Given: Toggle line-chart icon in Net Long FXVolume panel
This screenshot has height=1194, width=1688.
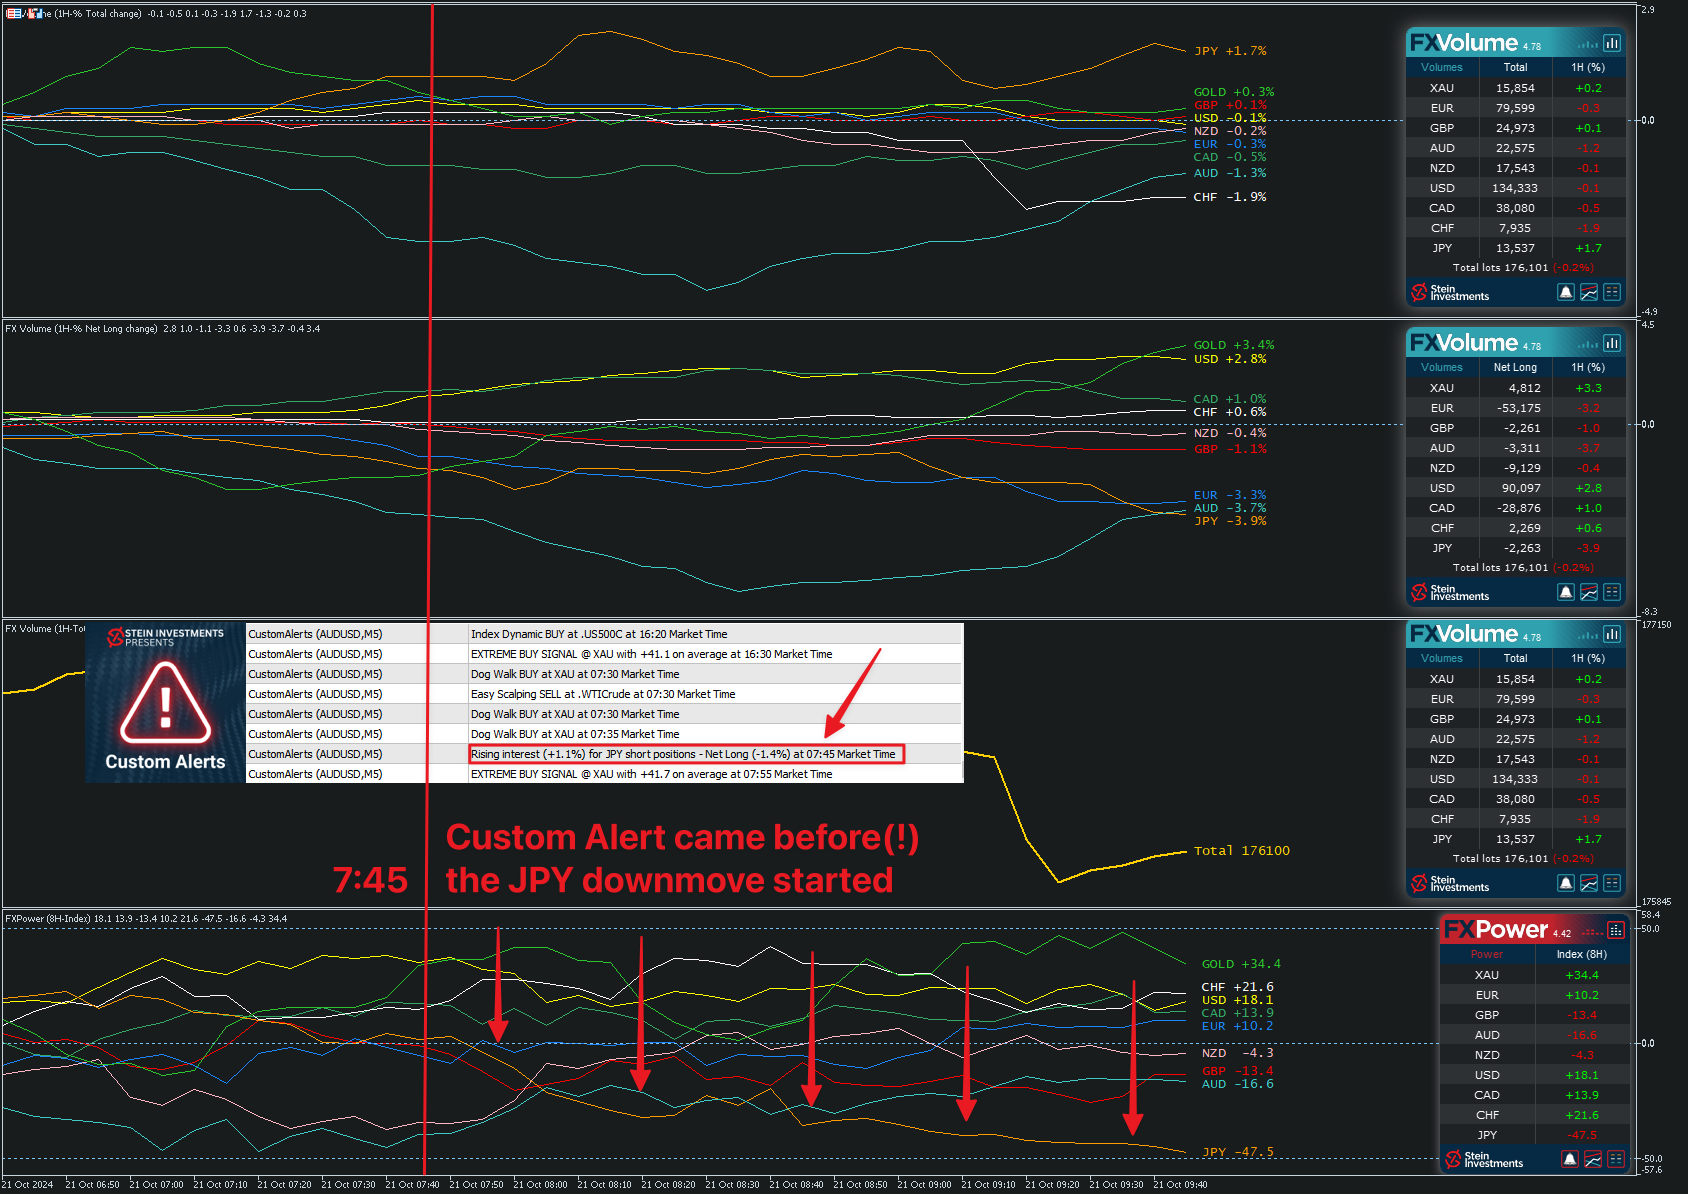Looking at the screenshot, I should click(1589, 592).
